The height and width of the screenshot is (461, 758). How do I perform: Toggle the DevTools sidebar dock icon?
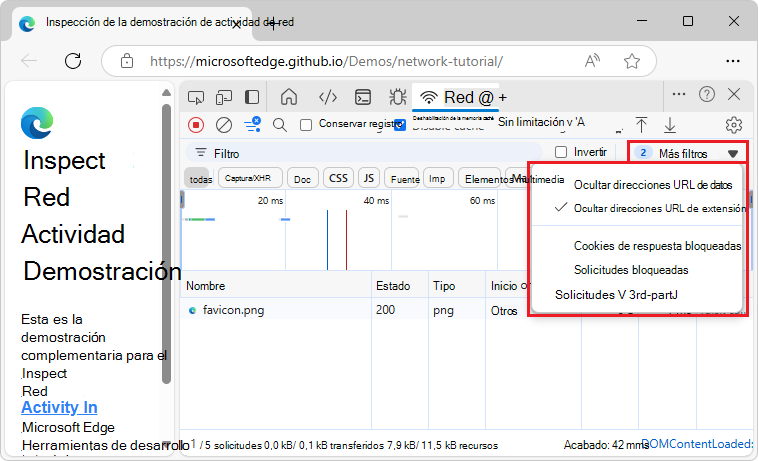pyautogui.click(x=251, y=98)
